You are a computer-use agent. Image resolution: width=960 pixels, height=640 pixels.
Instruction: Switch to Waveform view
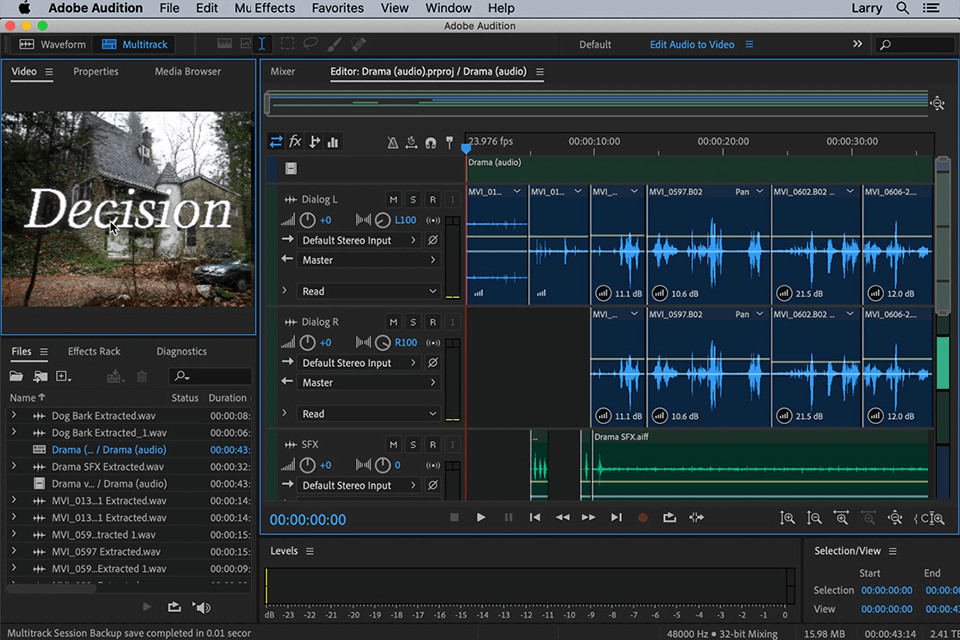point(53,44)
